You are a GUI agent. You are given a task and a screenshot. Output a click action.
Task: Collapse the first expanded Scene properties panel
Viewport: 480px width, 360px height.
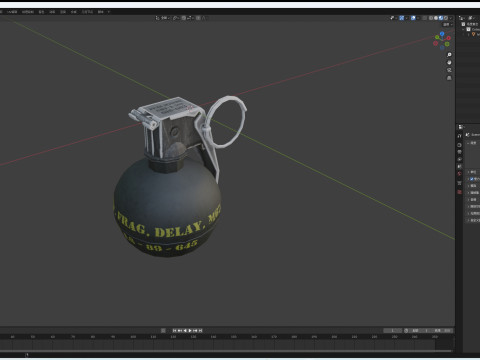tap(468, 143)
